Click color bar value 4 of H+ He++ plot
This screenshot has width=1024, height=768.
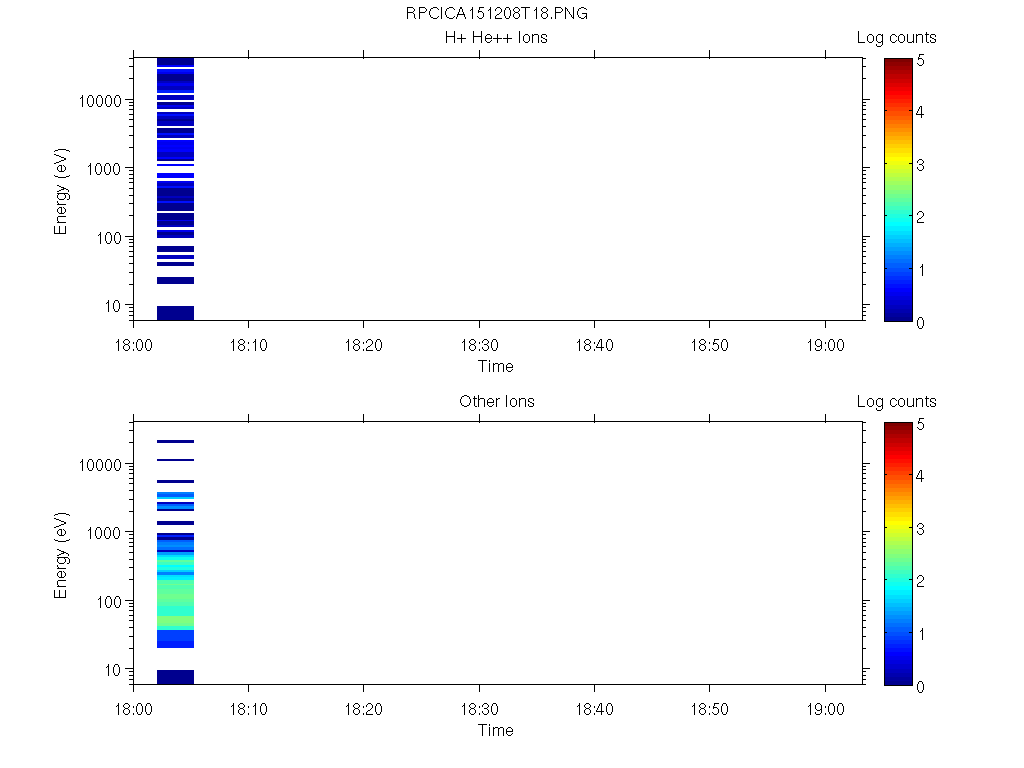(x=920, y=112)
